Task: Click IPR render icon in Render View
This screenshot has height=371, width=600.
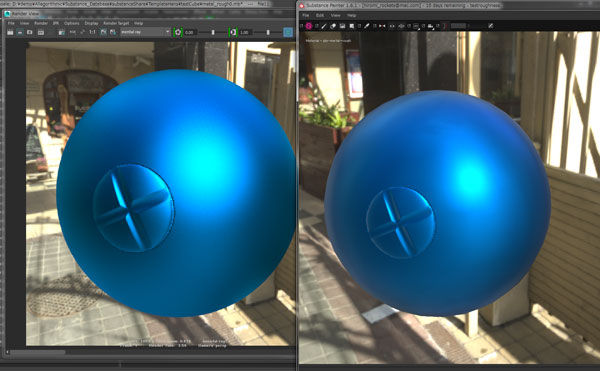Action: pos(61,33)
